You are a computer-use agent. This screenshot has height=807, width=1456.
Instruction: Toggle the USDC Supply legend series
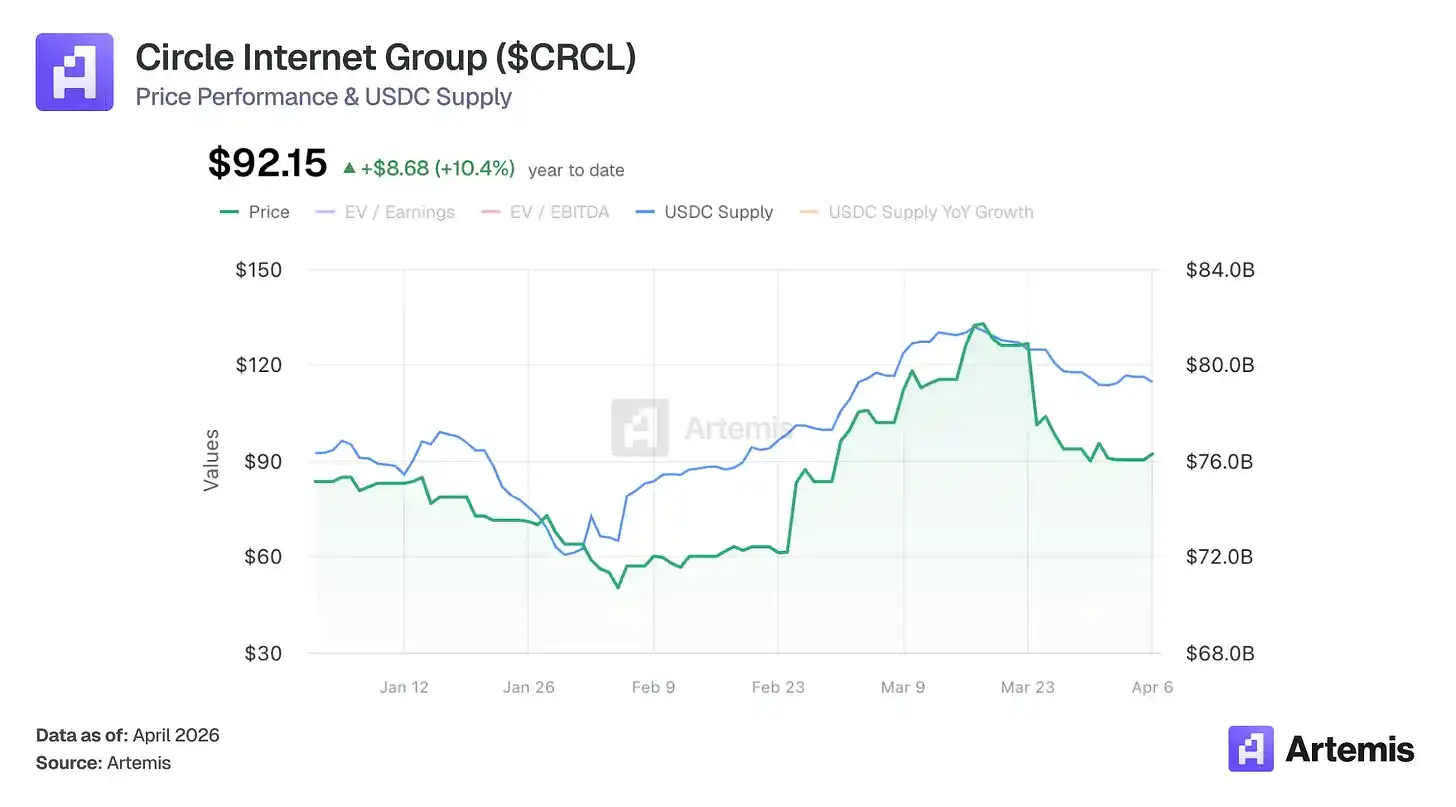coord(718,212)
